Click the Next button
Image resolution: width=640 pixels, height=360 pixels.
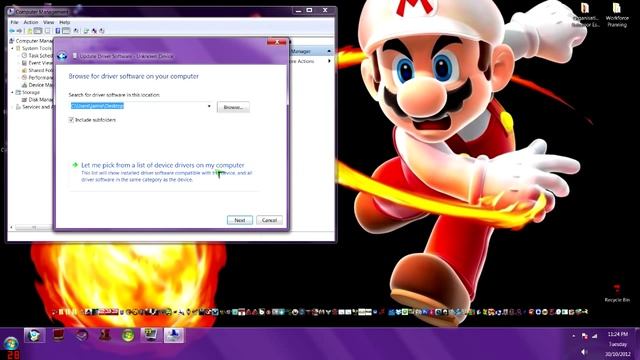(240, 220)
